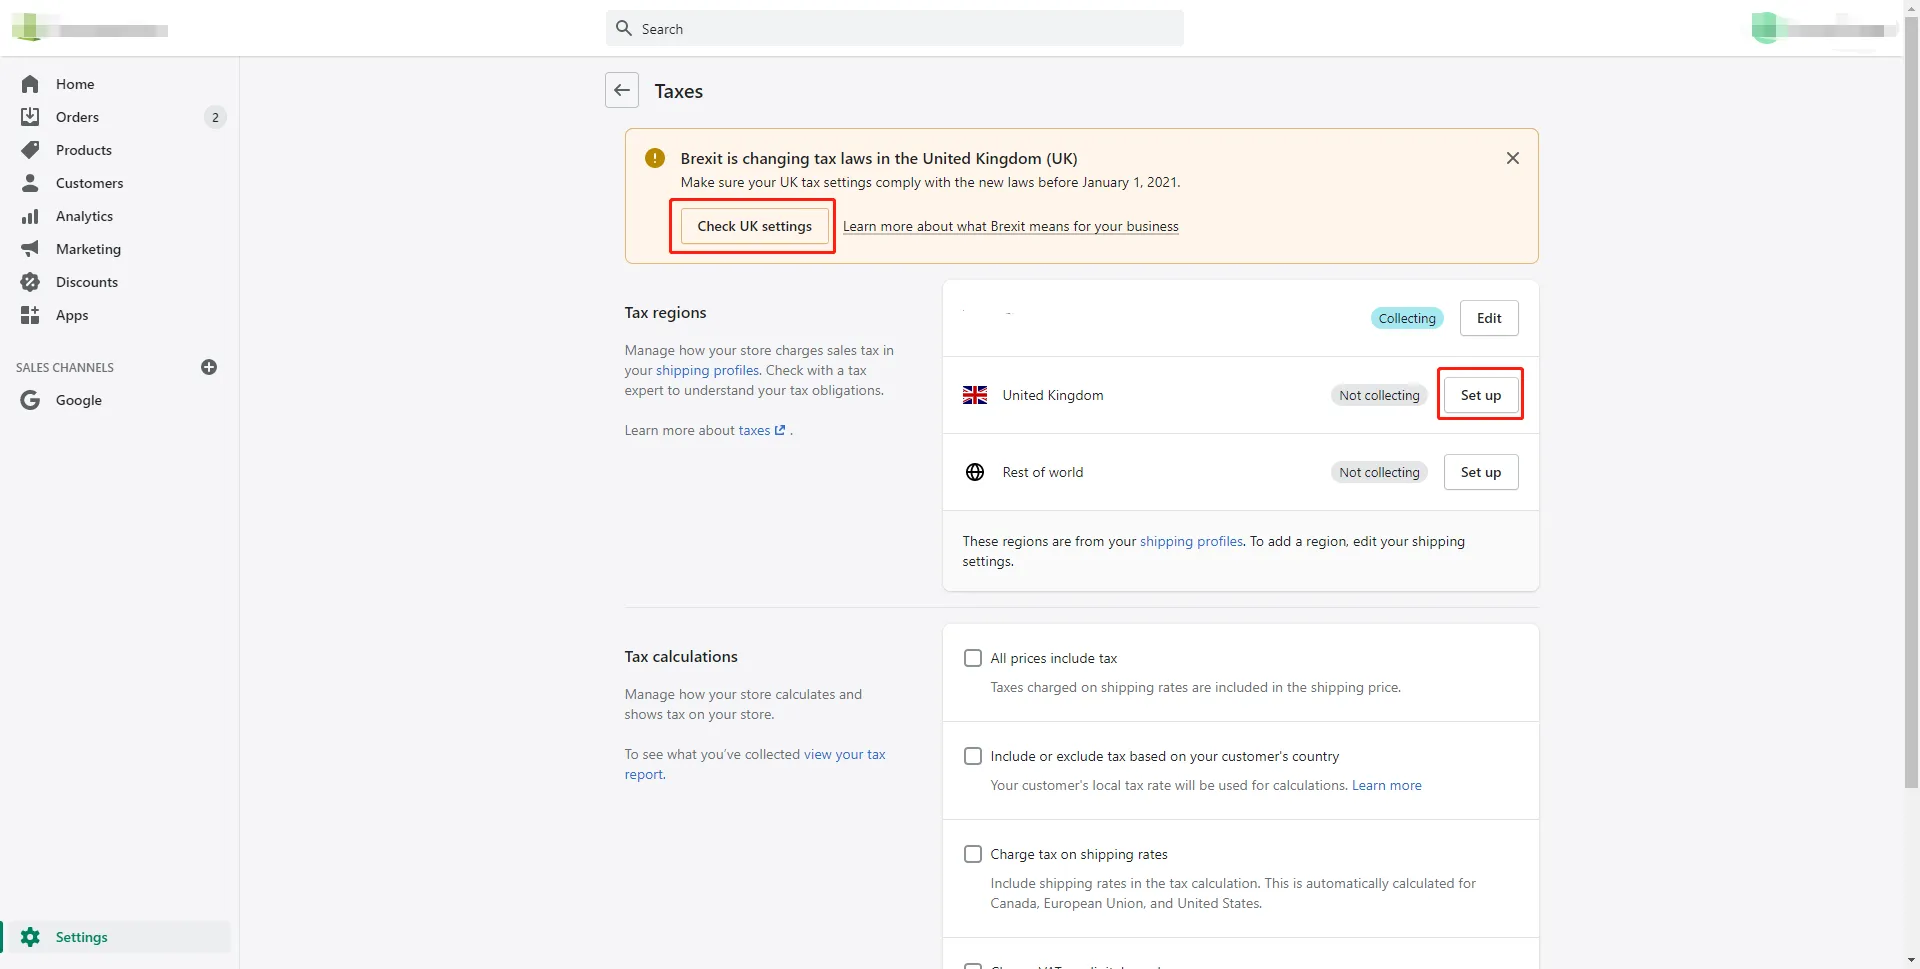Click the Products tag icon
This screenshot has height=969, width=1920.
(30, 150)
